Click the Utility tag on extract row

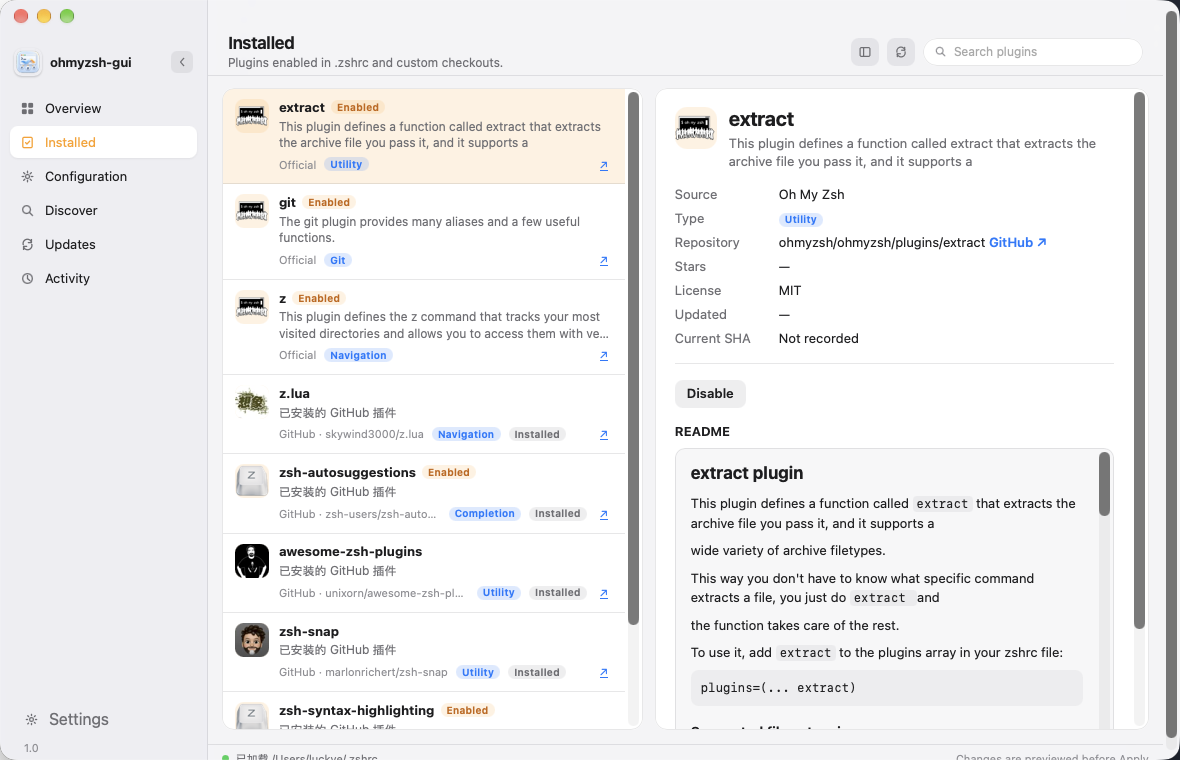(x=346, y=164)
